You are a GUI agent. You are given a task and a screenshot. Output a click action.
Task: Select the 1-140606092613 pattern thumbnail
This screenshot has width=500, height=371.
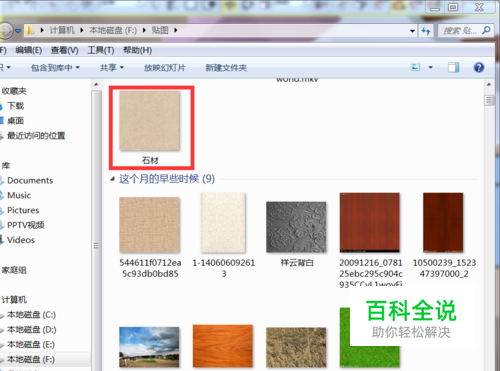(223, 223)
